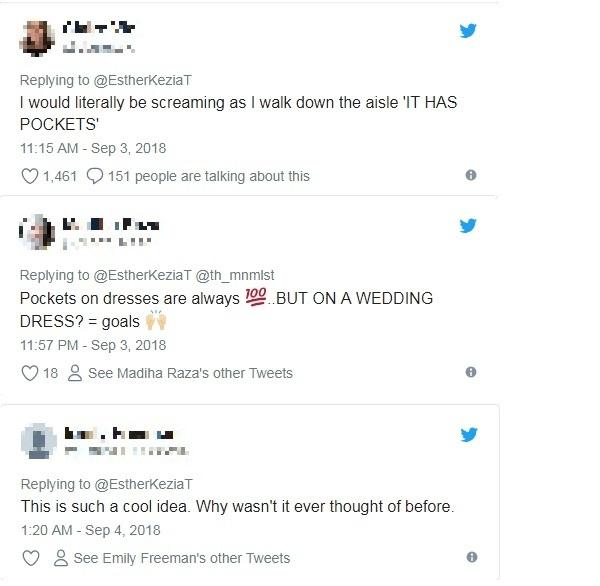Image resolution: width=600 pixels, height=586 pixels.
Task: Open third tweet author's default avatar
Action: (x=38, y=440)
